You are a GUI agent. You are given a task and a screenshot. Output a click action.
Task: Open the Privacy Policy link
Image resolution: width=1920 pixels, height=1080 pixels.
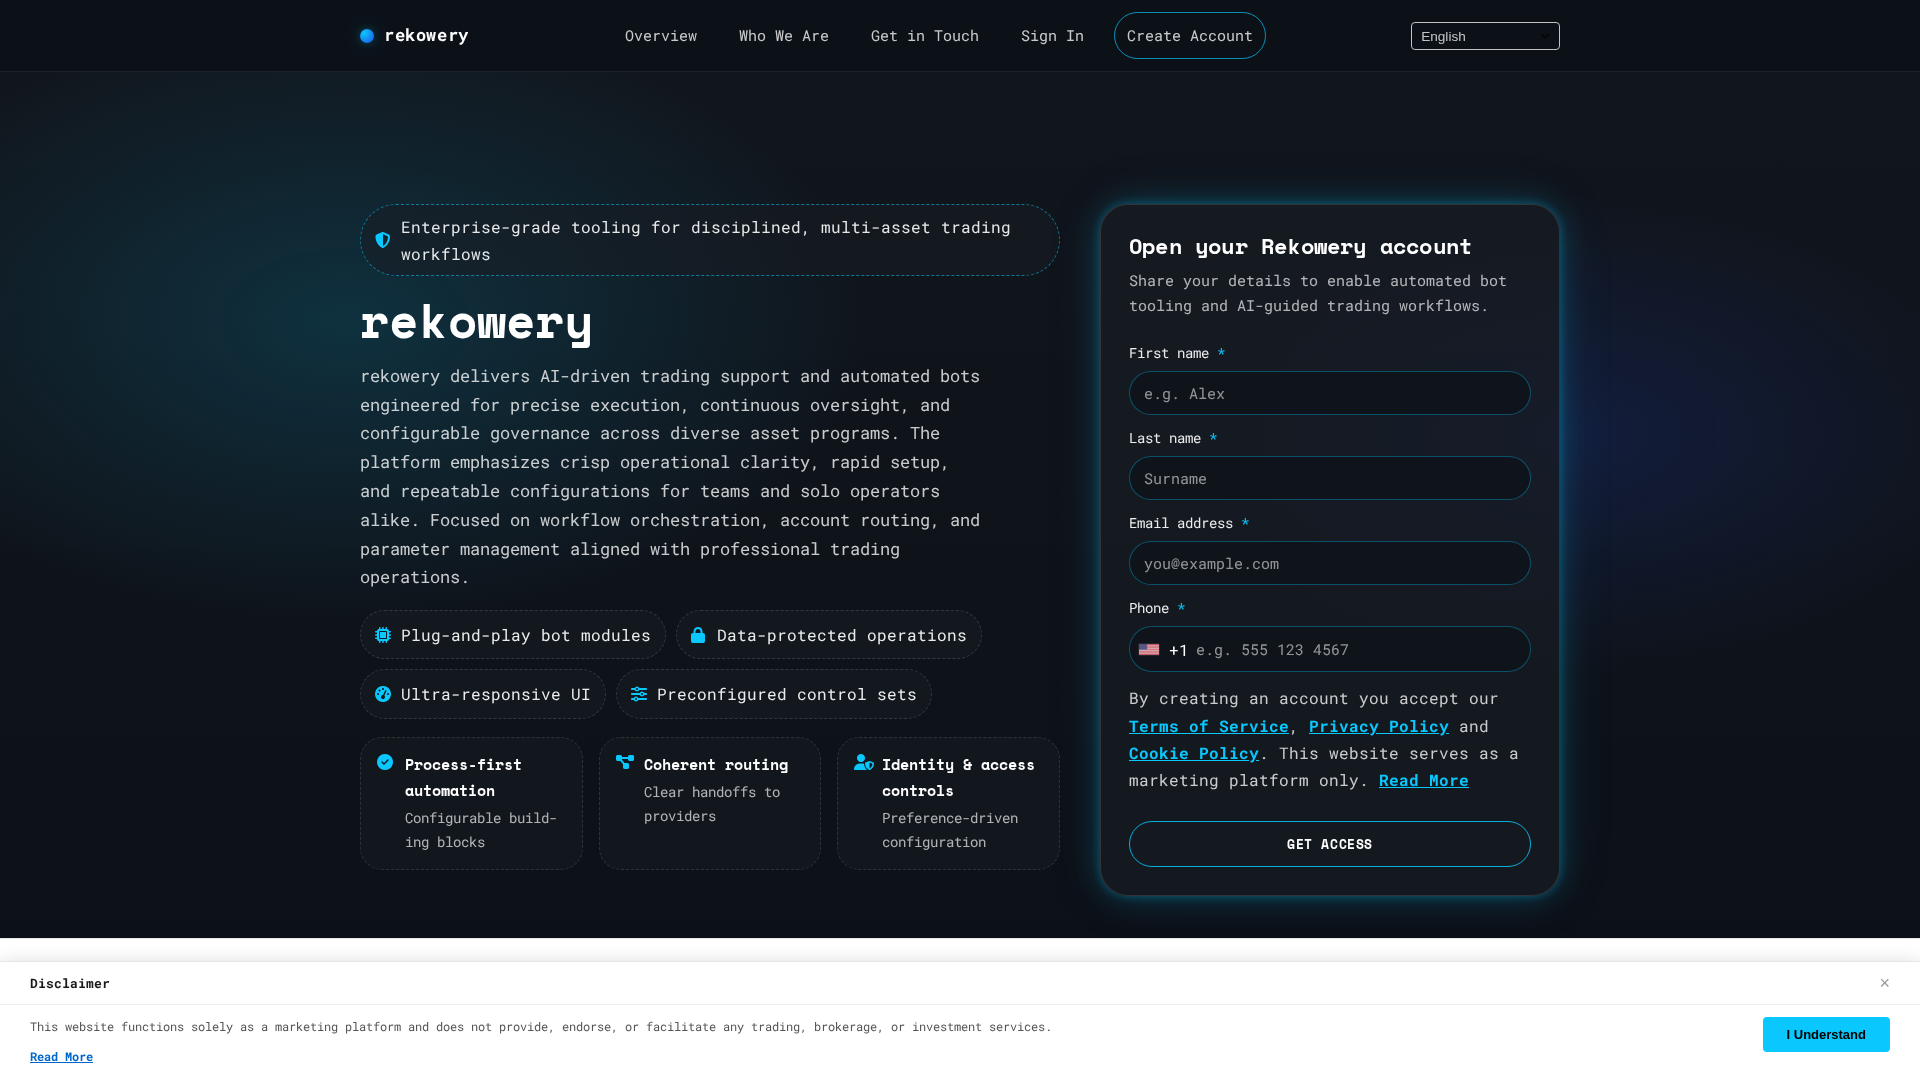[x=1379, y=726]
